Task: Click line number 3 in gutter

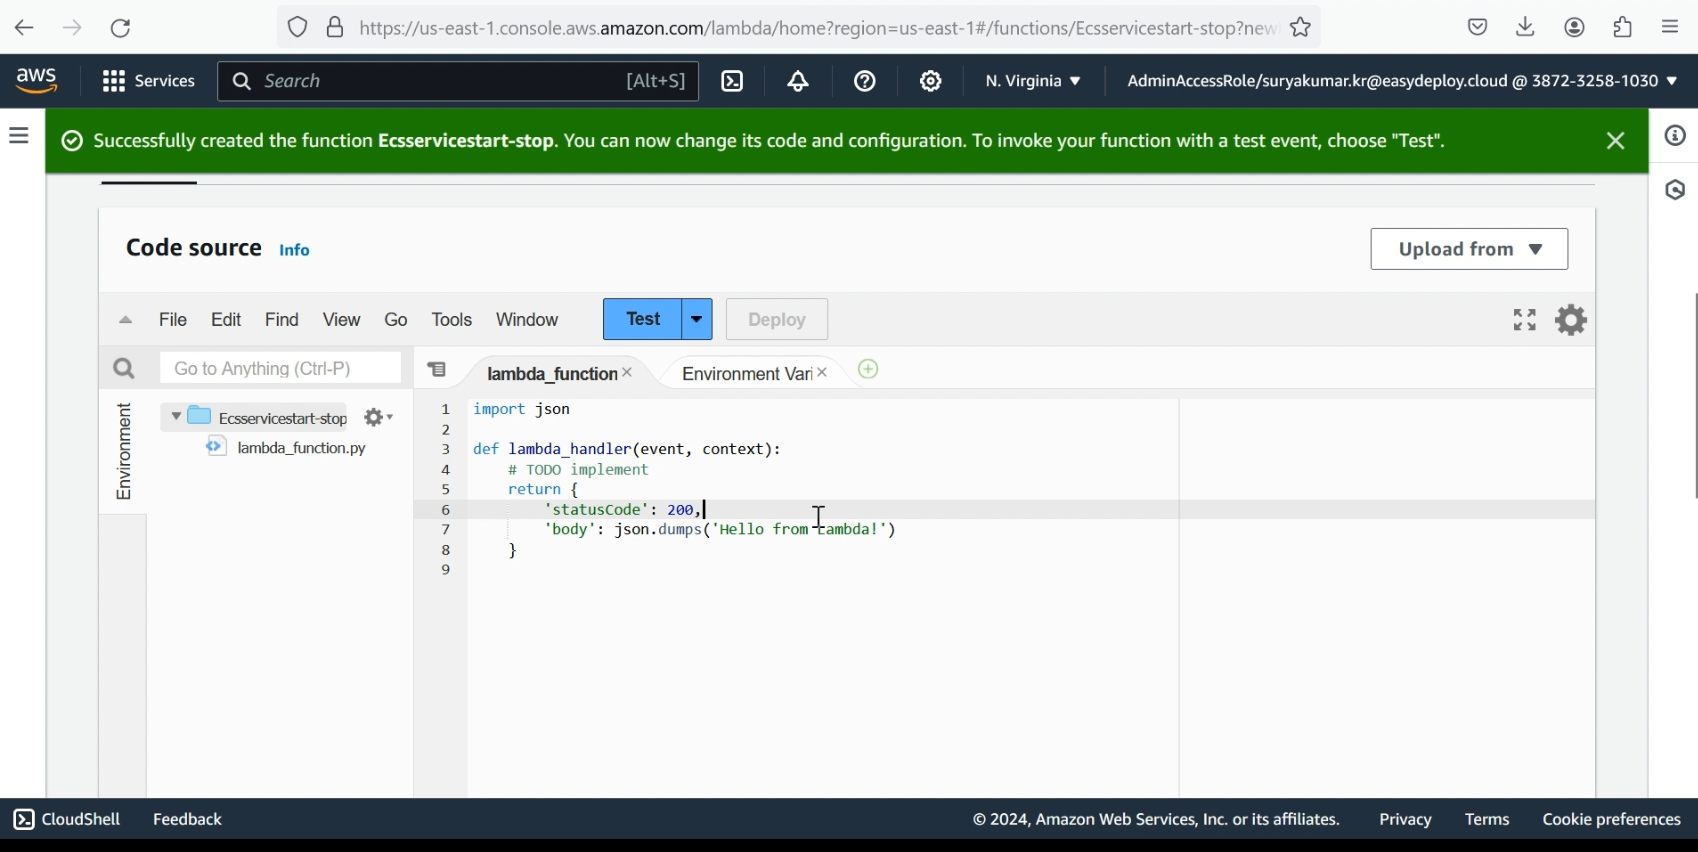Action: pos(446,451)
